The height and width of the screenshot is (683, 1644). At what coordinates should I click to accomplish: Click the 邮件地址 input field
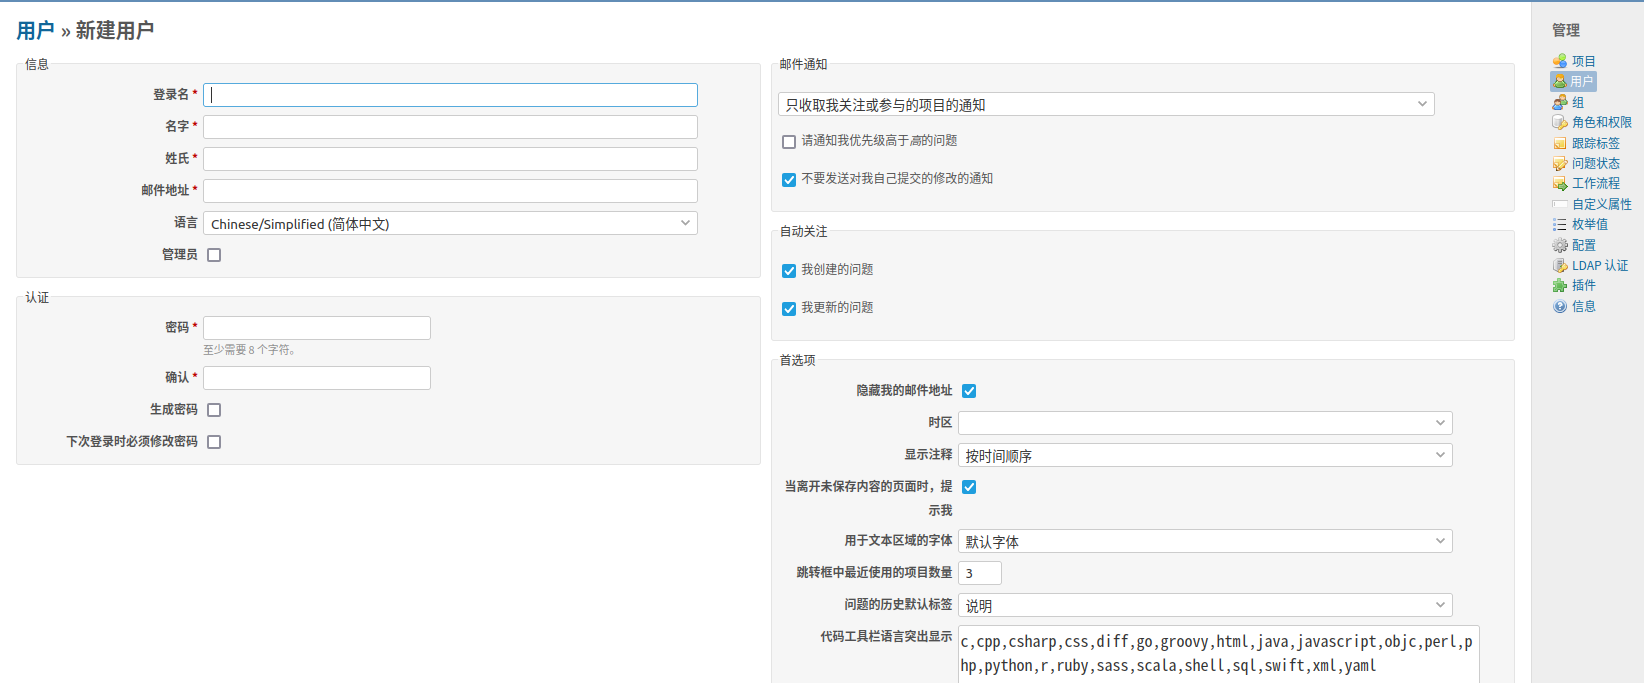point(450,190)
